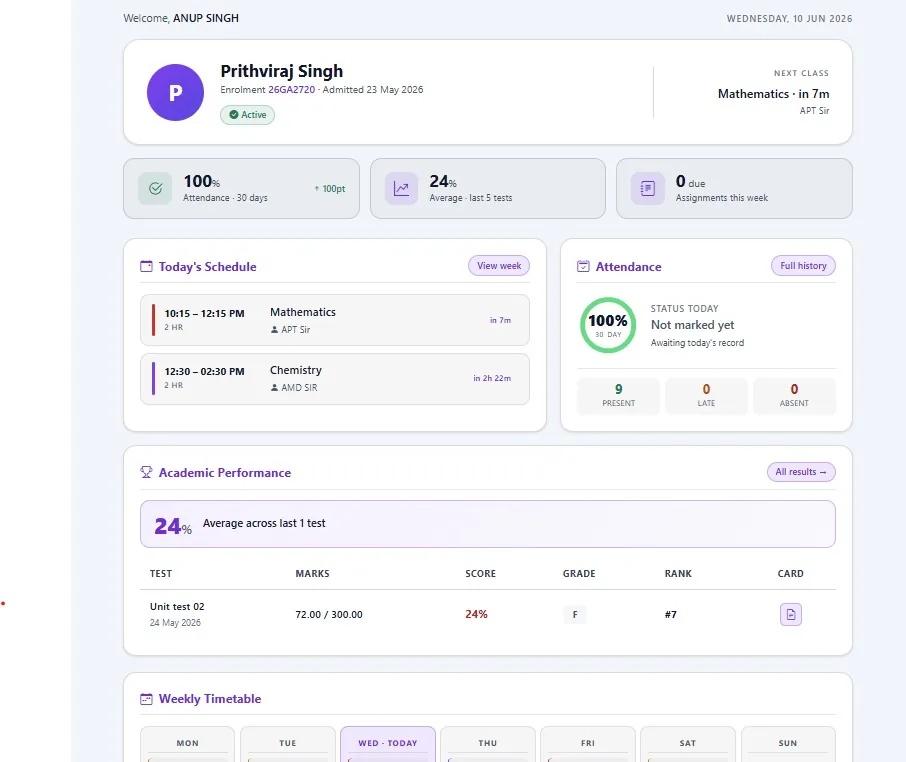
Task: Click the Unit test 02 test name
Action: 177,607
